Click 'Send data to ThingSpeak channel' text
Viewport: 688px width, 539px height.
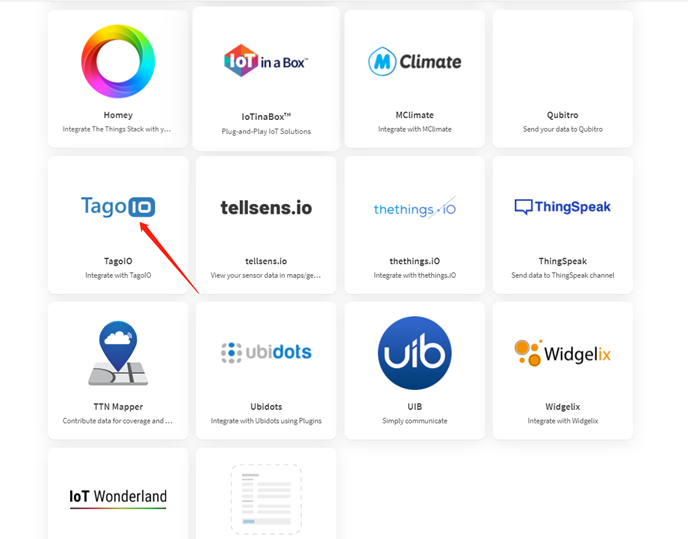(x=563, y=275)
